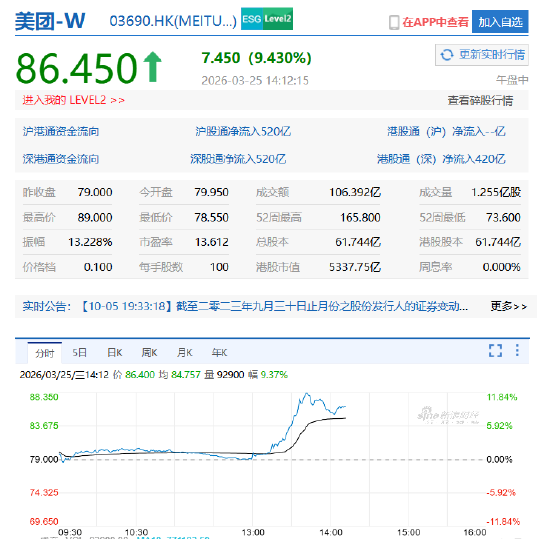Click the 振幅 value 13.228%
Viewport: 550px width, 539px height.
(x=90, y=242)
